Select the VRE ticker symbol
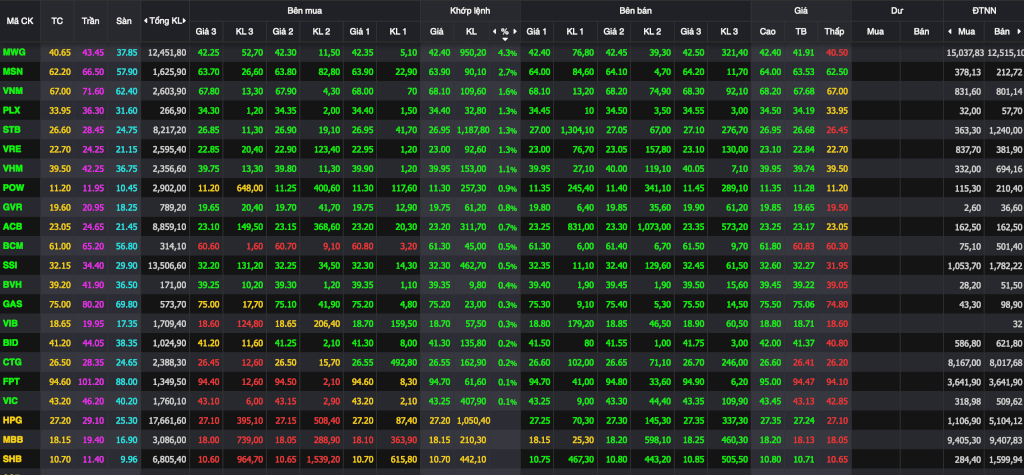The width and height of the screenshot is (1024, 475). pos(12,150)
